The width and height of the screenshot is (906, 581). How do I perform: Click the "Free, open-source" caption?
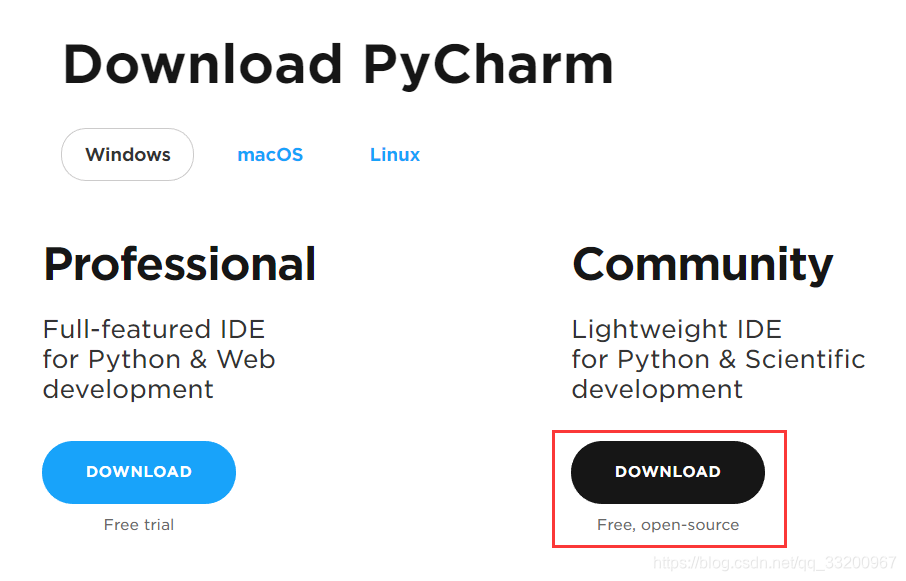(668, 524)
